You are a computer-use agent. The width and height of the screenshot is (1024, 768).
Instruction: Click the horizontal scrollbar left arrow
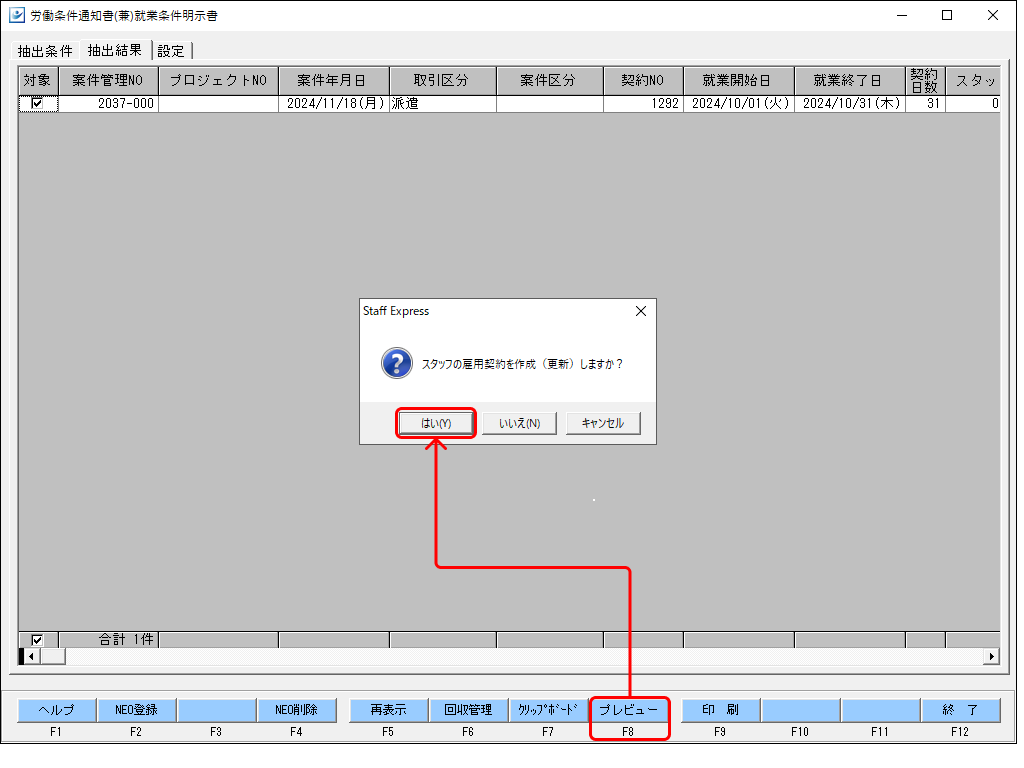(31, 656)
